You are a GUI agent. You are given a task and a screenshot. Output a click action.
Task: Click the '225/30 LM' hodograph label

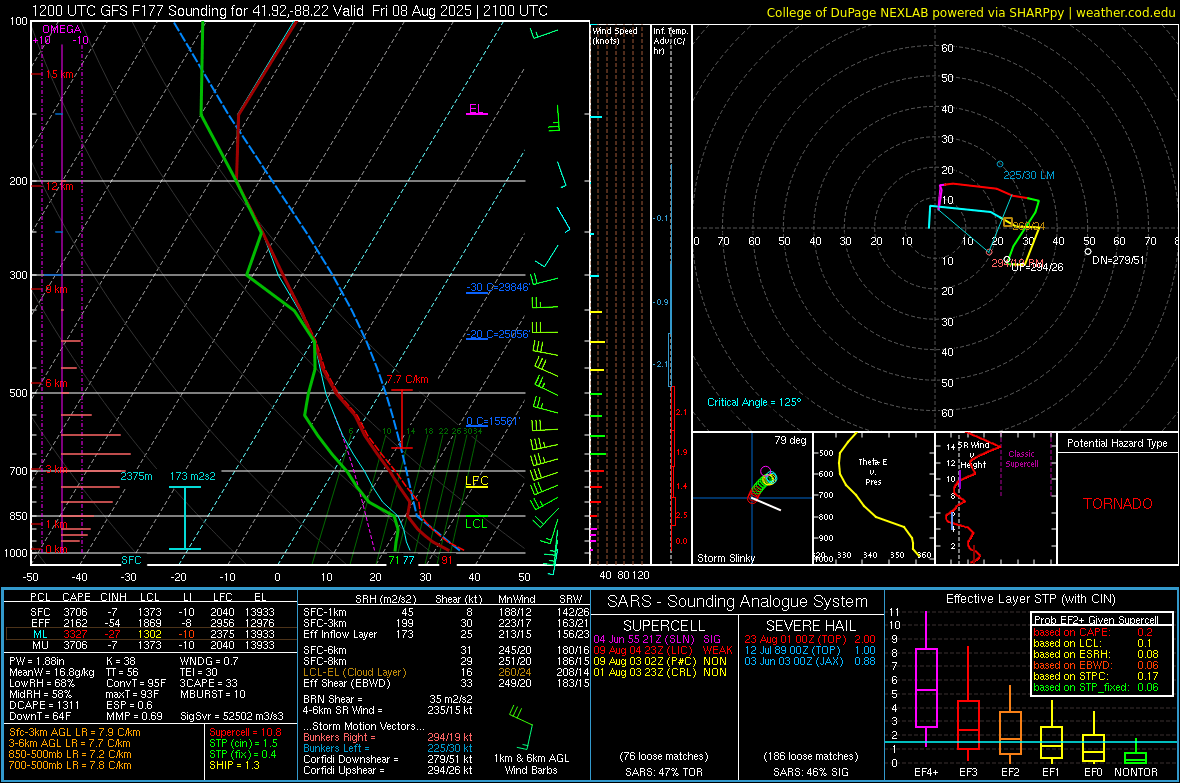[1029, 175]
